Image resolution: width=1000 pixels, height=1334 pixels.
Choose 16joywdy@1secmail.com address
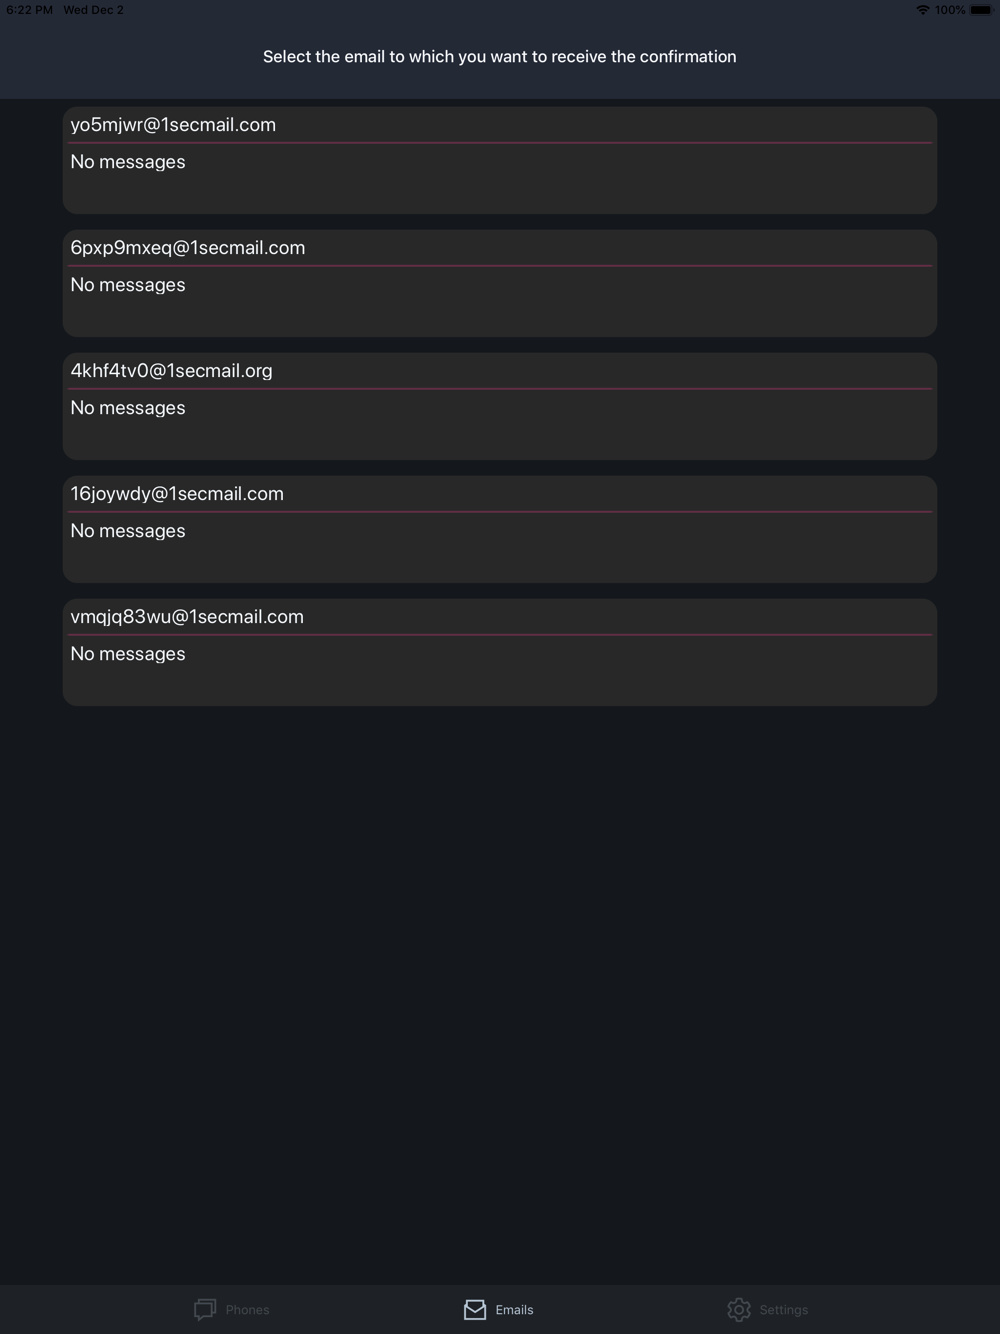pos(177,494)
